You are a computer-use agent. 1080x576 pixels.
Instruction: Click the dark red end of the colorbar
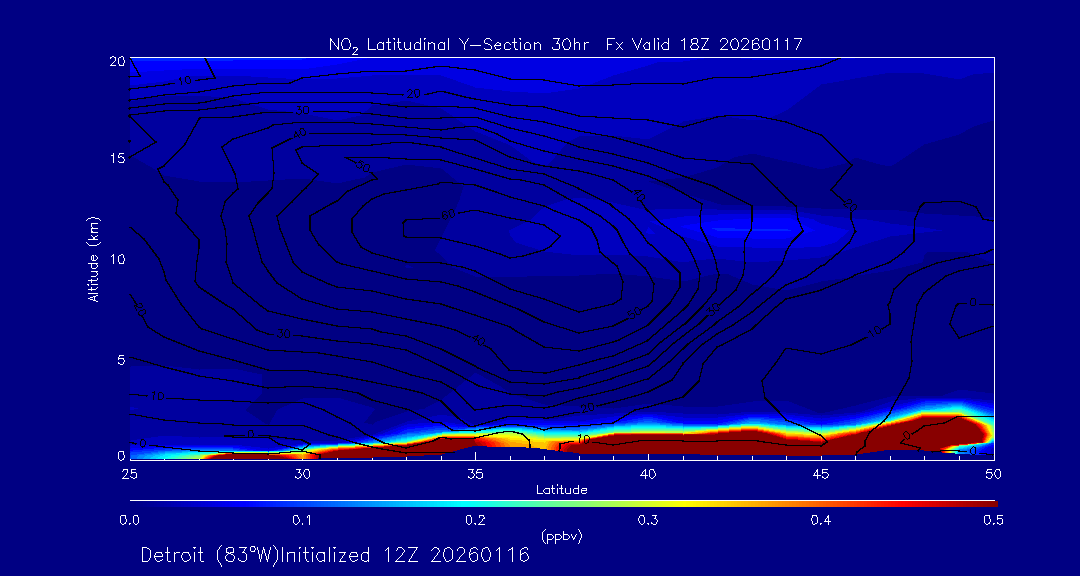coord(982,504)
